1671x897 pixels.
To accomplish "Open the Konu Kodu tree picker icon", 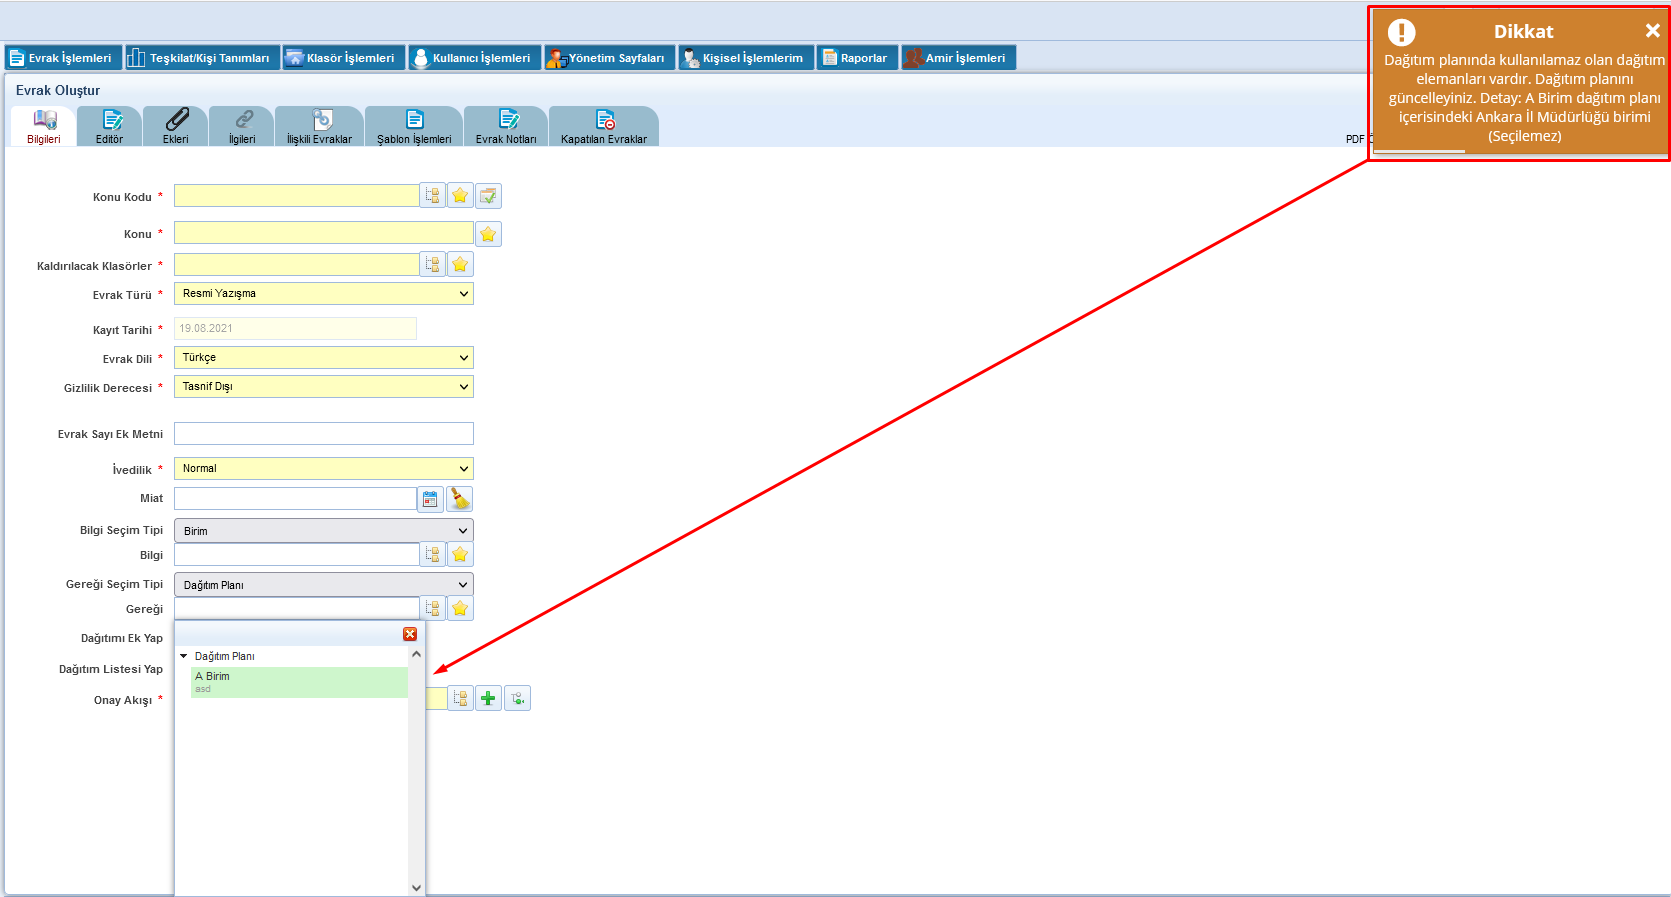I will click(432, 196).
